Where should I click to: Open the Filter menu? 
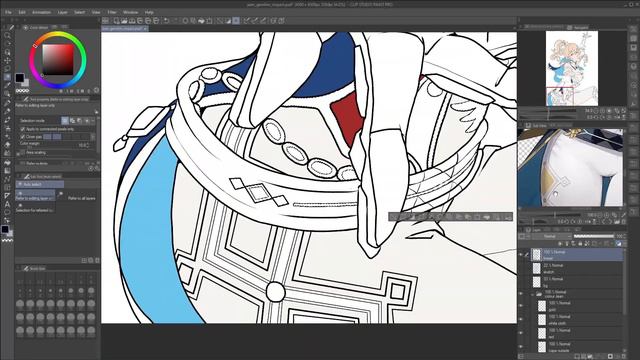point(112,12)
